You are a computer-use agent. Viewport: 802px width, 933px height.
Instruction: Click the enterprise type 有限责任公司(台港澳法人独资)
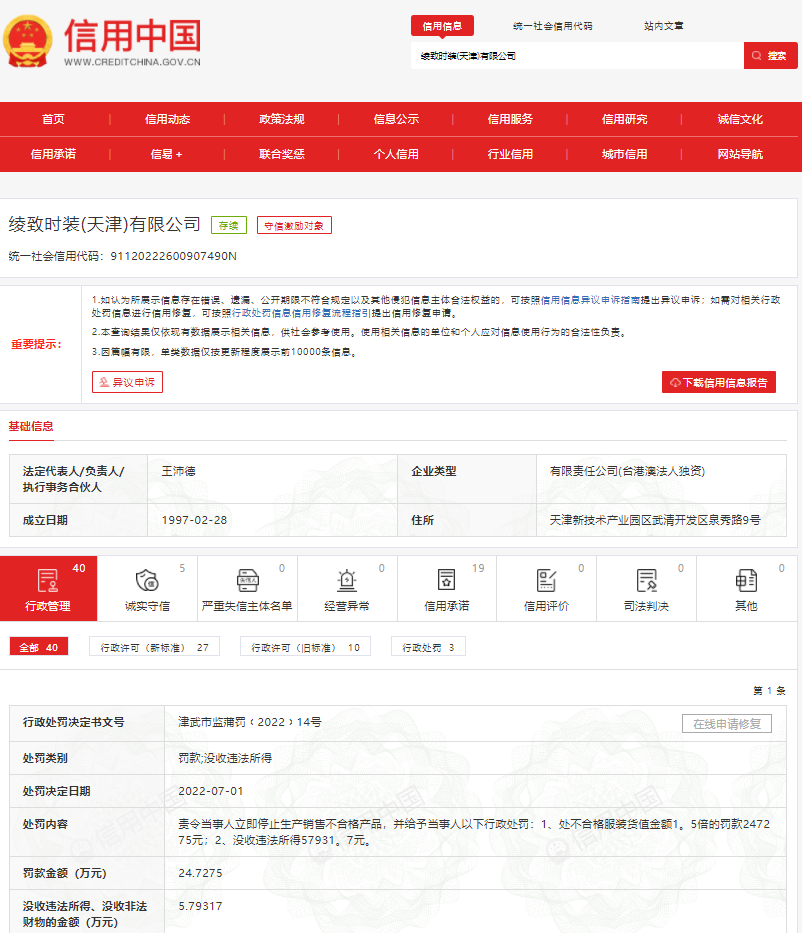pyautogui.click(x=627, y=471)
